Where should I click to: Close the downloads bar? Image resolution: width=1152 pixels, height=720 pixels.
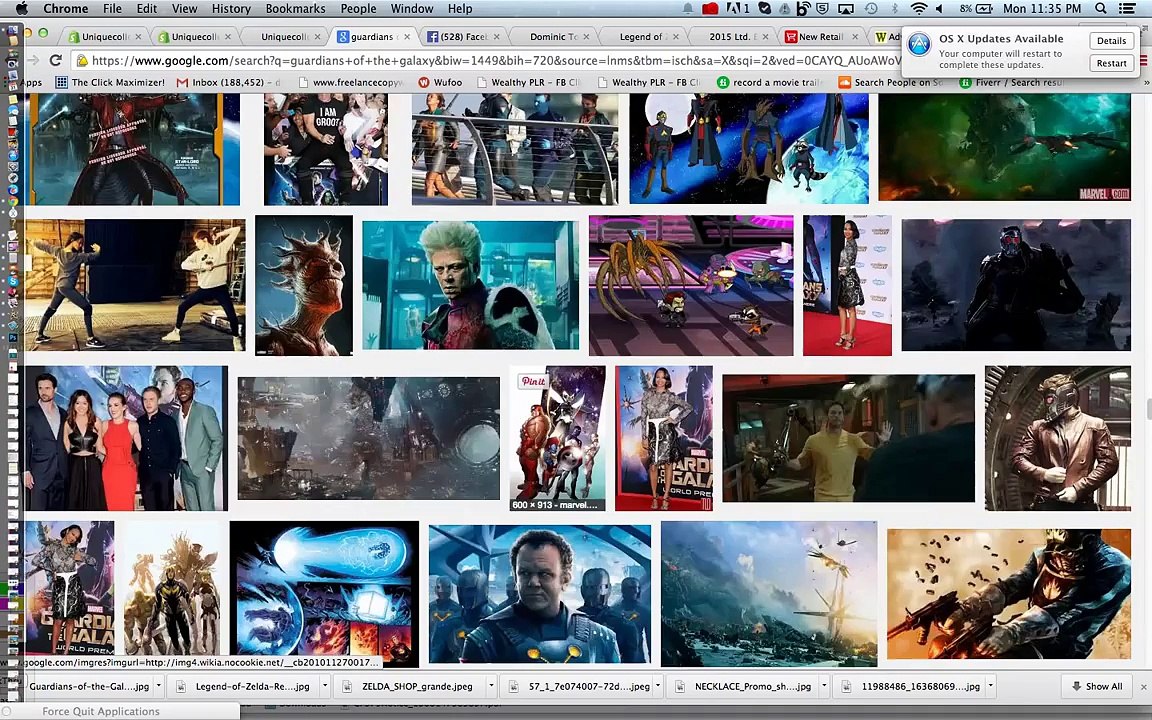[1143, 687]
